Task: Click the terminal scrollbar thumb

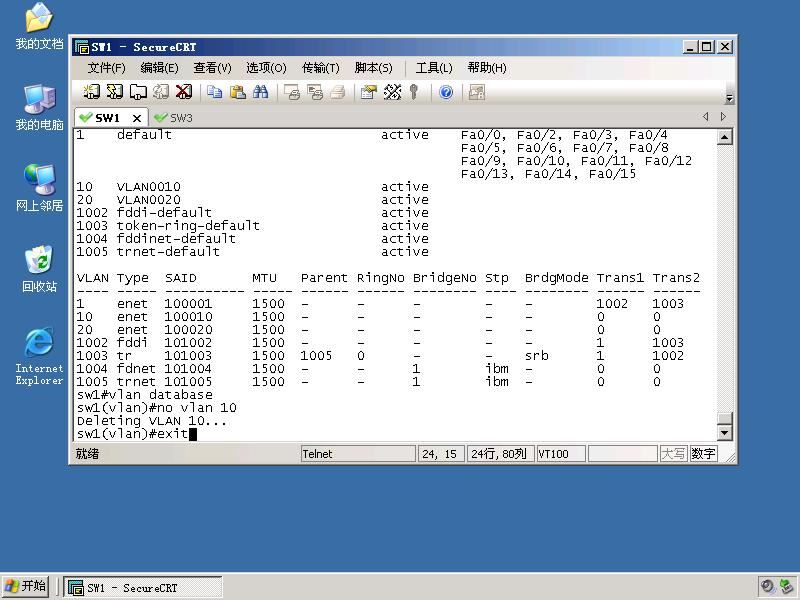Action: [x=725, y=418]
